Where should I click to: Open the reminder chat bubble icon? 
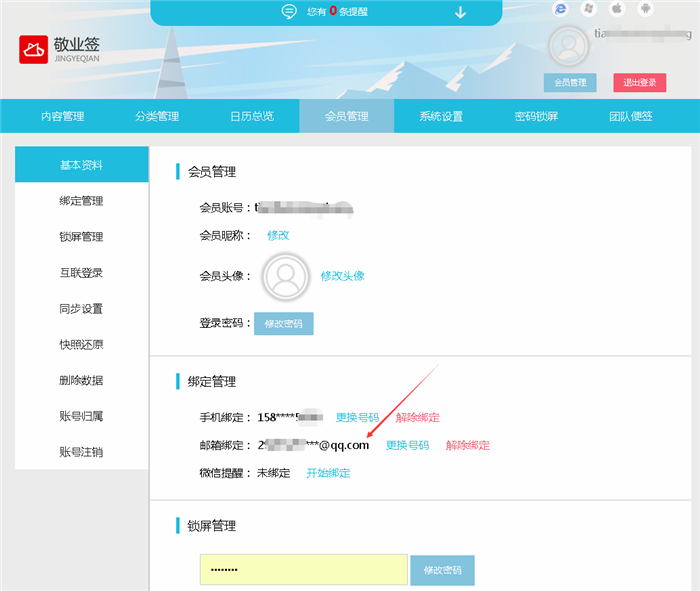click(289, 12)
